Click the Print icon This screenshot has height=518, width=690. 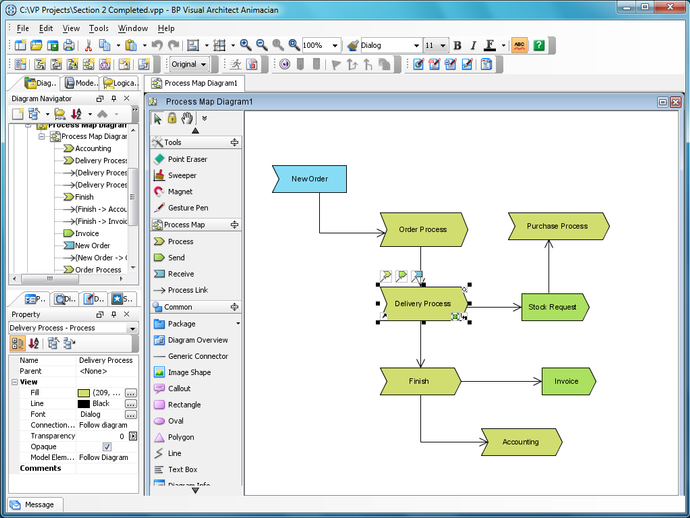[68, 45]
